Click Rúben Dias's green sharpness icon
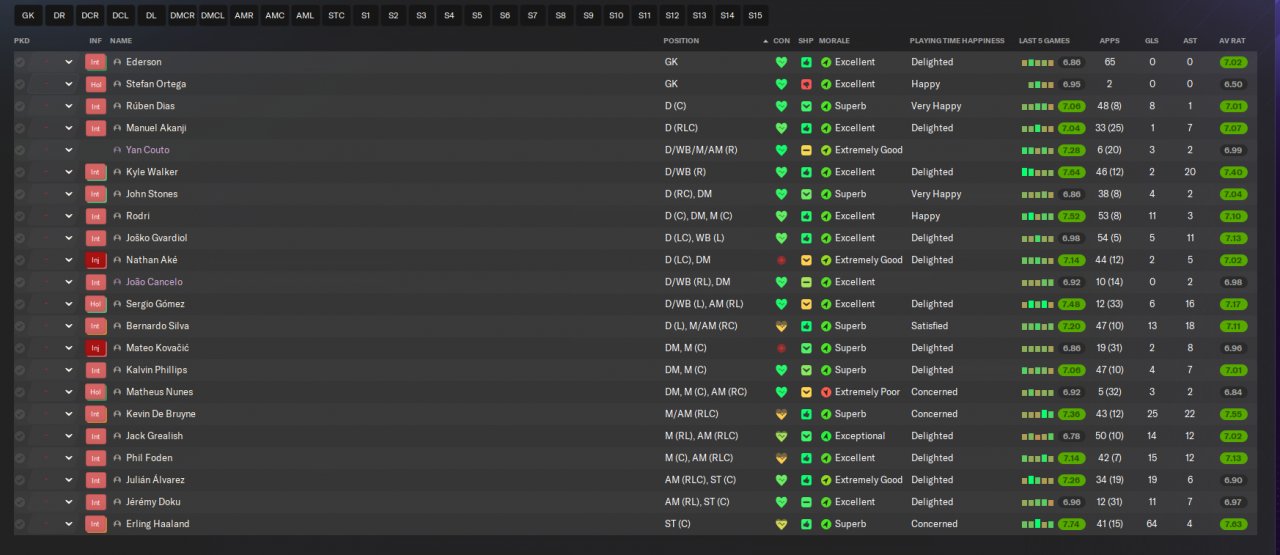This screenshot has width=1280, height=555. (806, 106)
